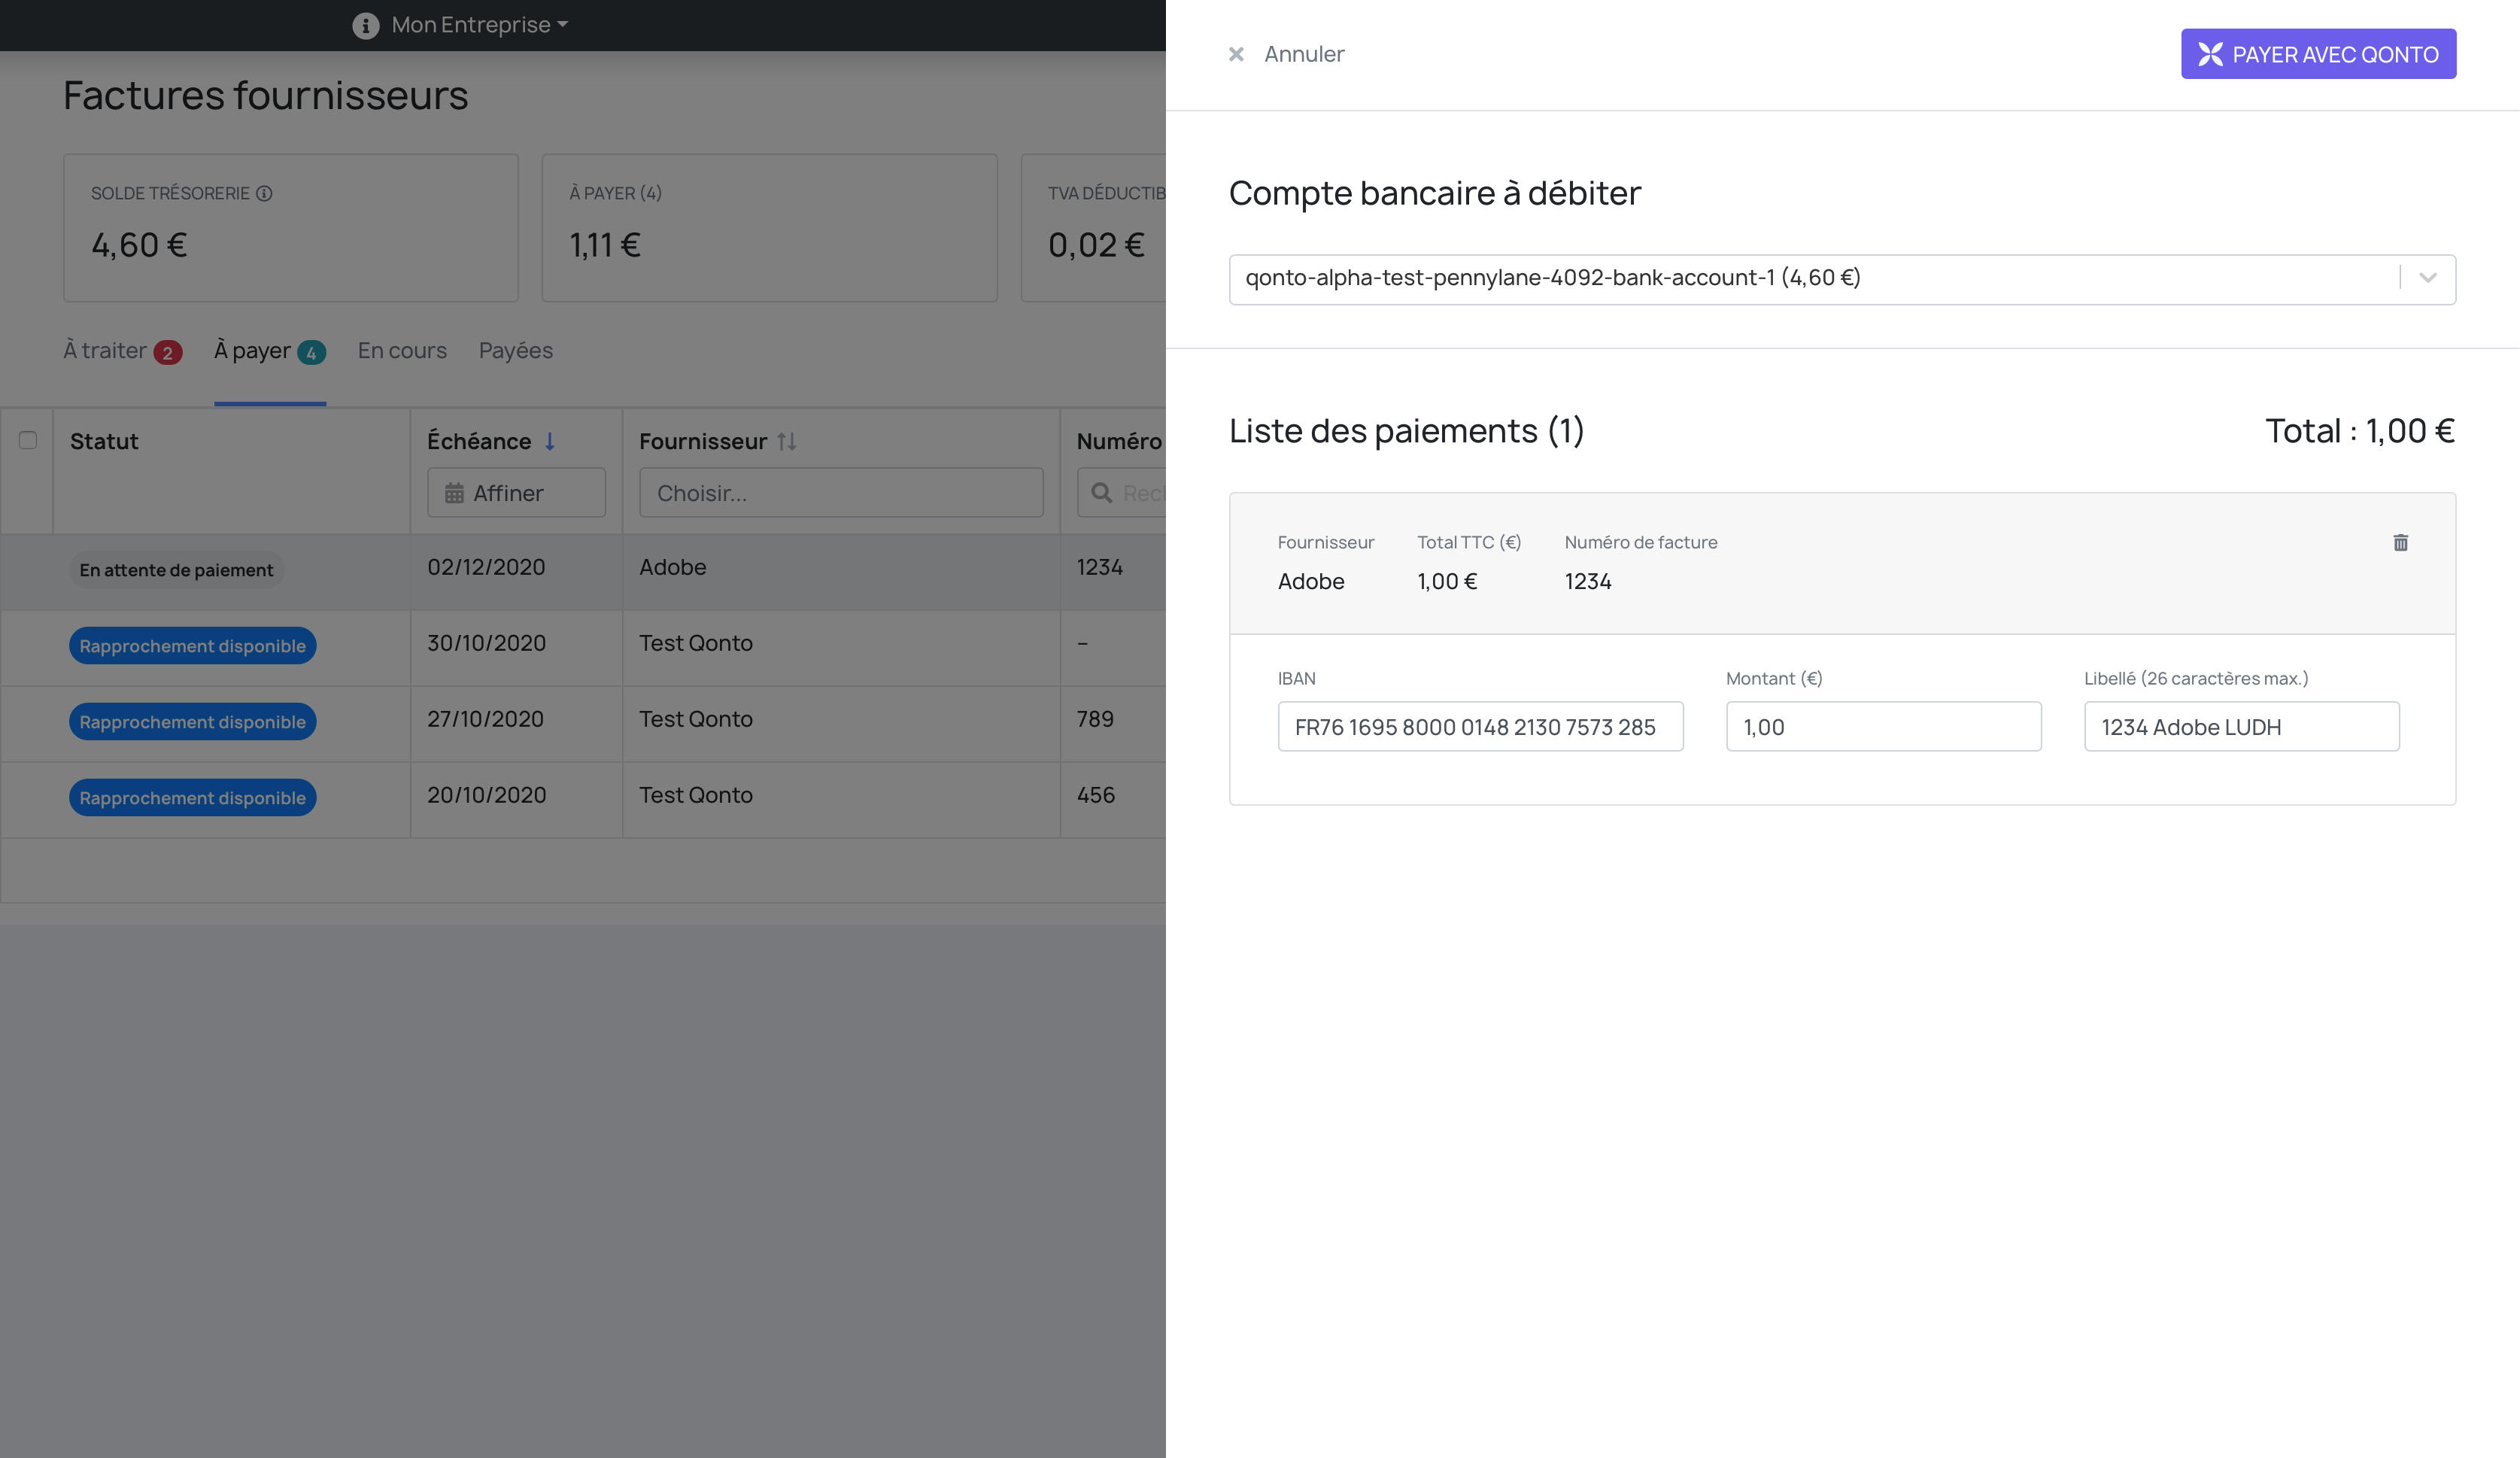Click the info icon beside Mon Entreprise
This screenshot has width=2520, height=1458.
(x=365, y=25)
